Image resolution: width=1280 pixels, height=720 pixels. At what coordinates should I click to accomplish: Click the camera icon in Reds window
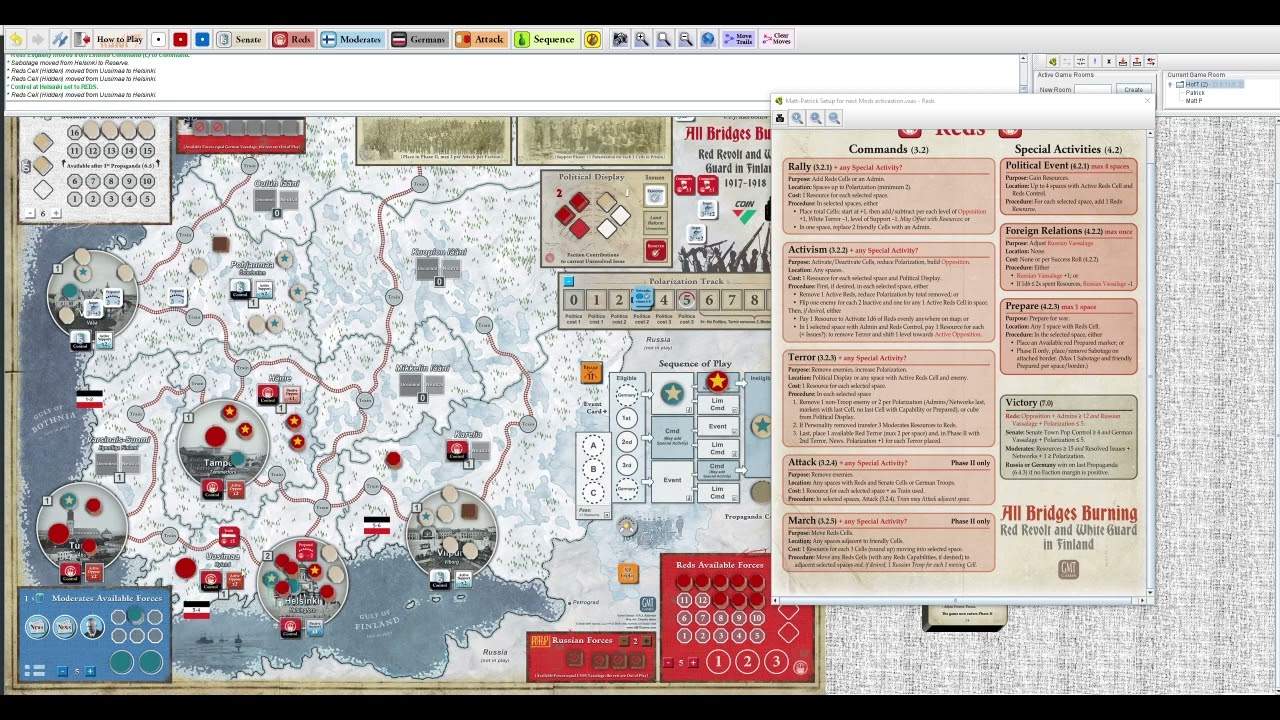point(780,118)
